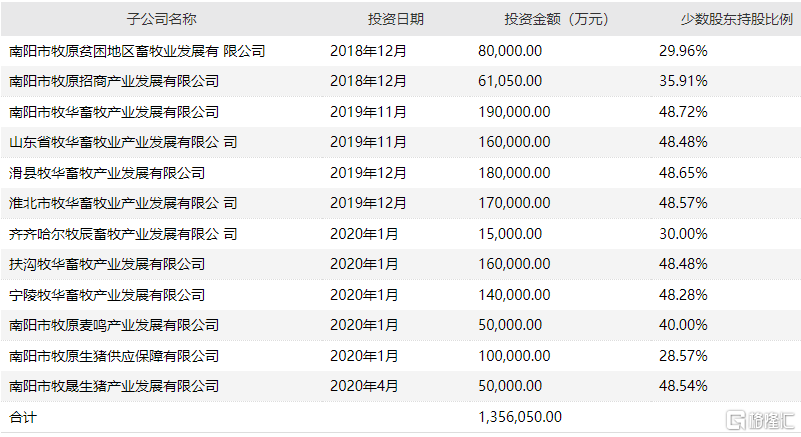
Task: Click the 2020年1月 date in 齐齐哈尔牧辰 row
Action: click(x=364, y=234)
